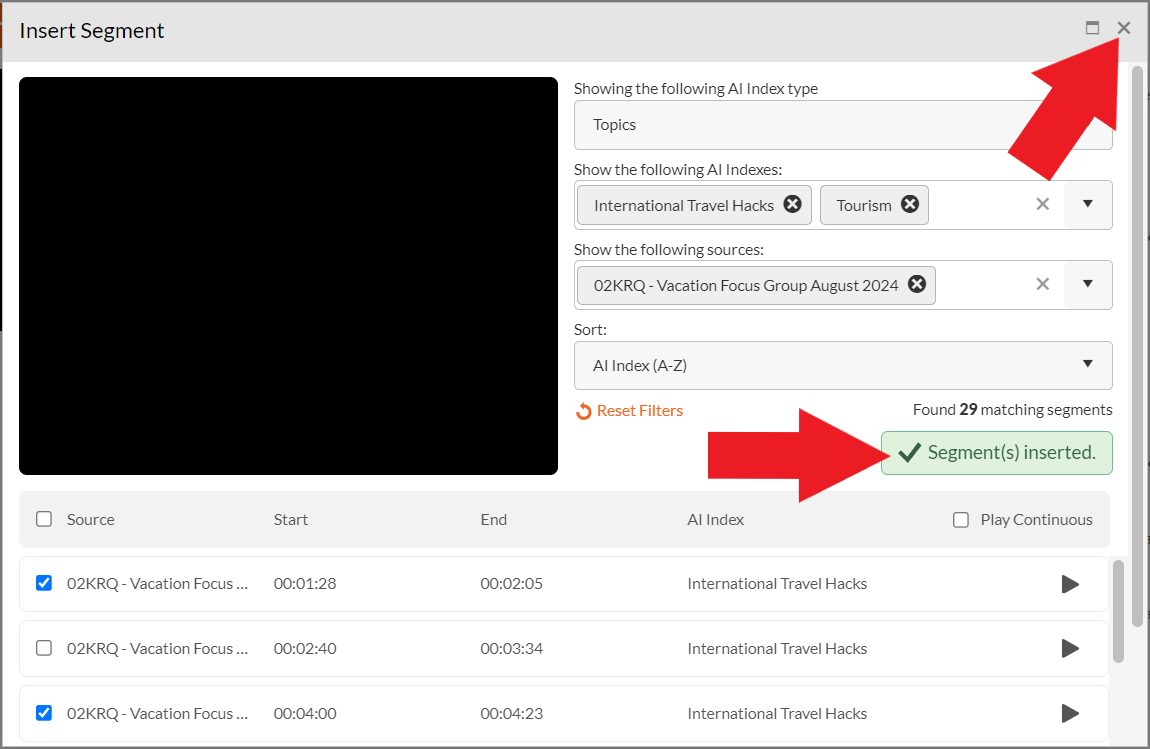Click AI Index text in the 00:01:28 row
Image resolution: width=1150 pixels, height=749 pixels.
click(777, 584)
